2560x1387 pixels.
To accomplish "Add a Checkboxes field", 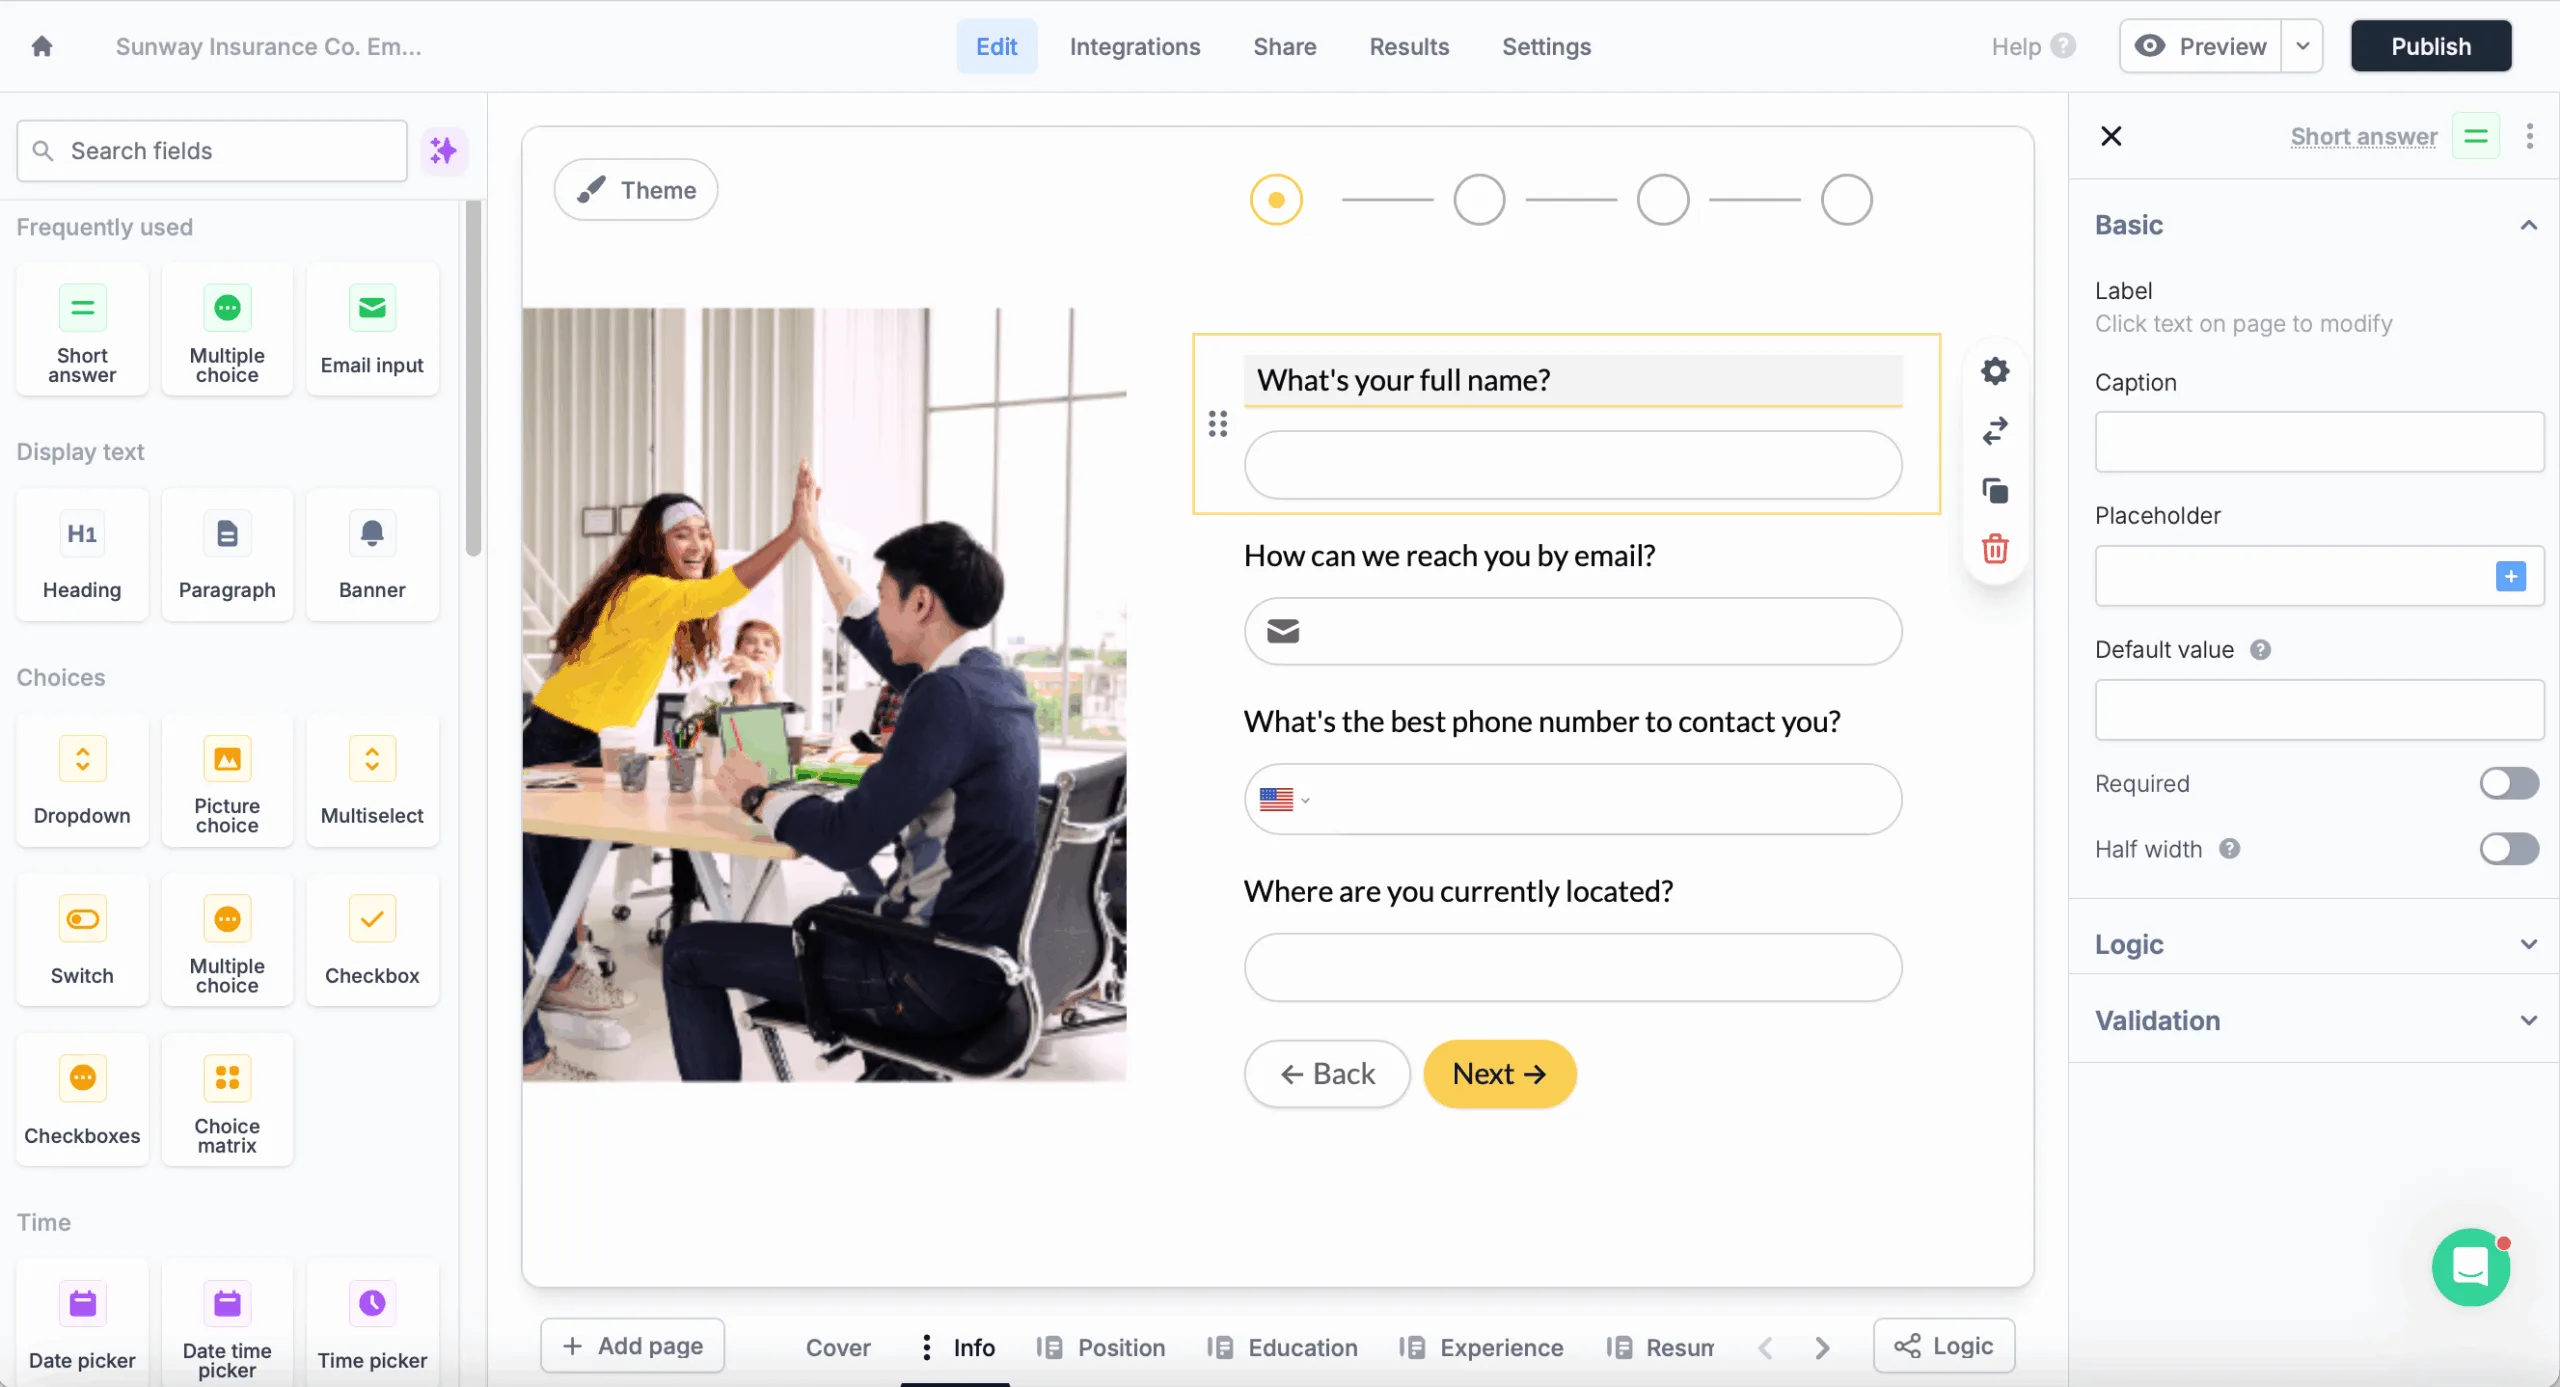I will [82, 1100].
